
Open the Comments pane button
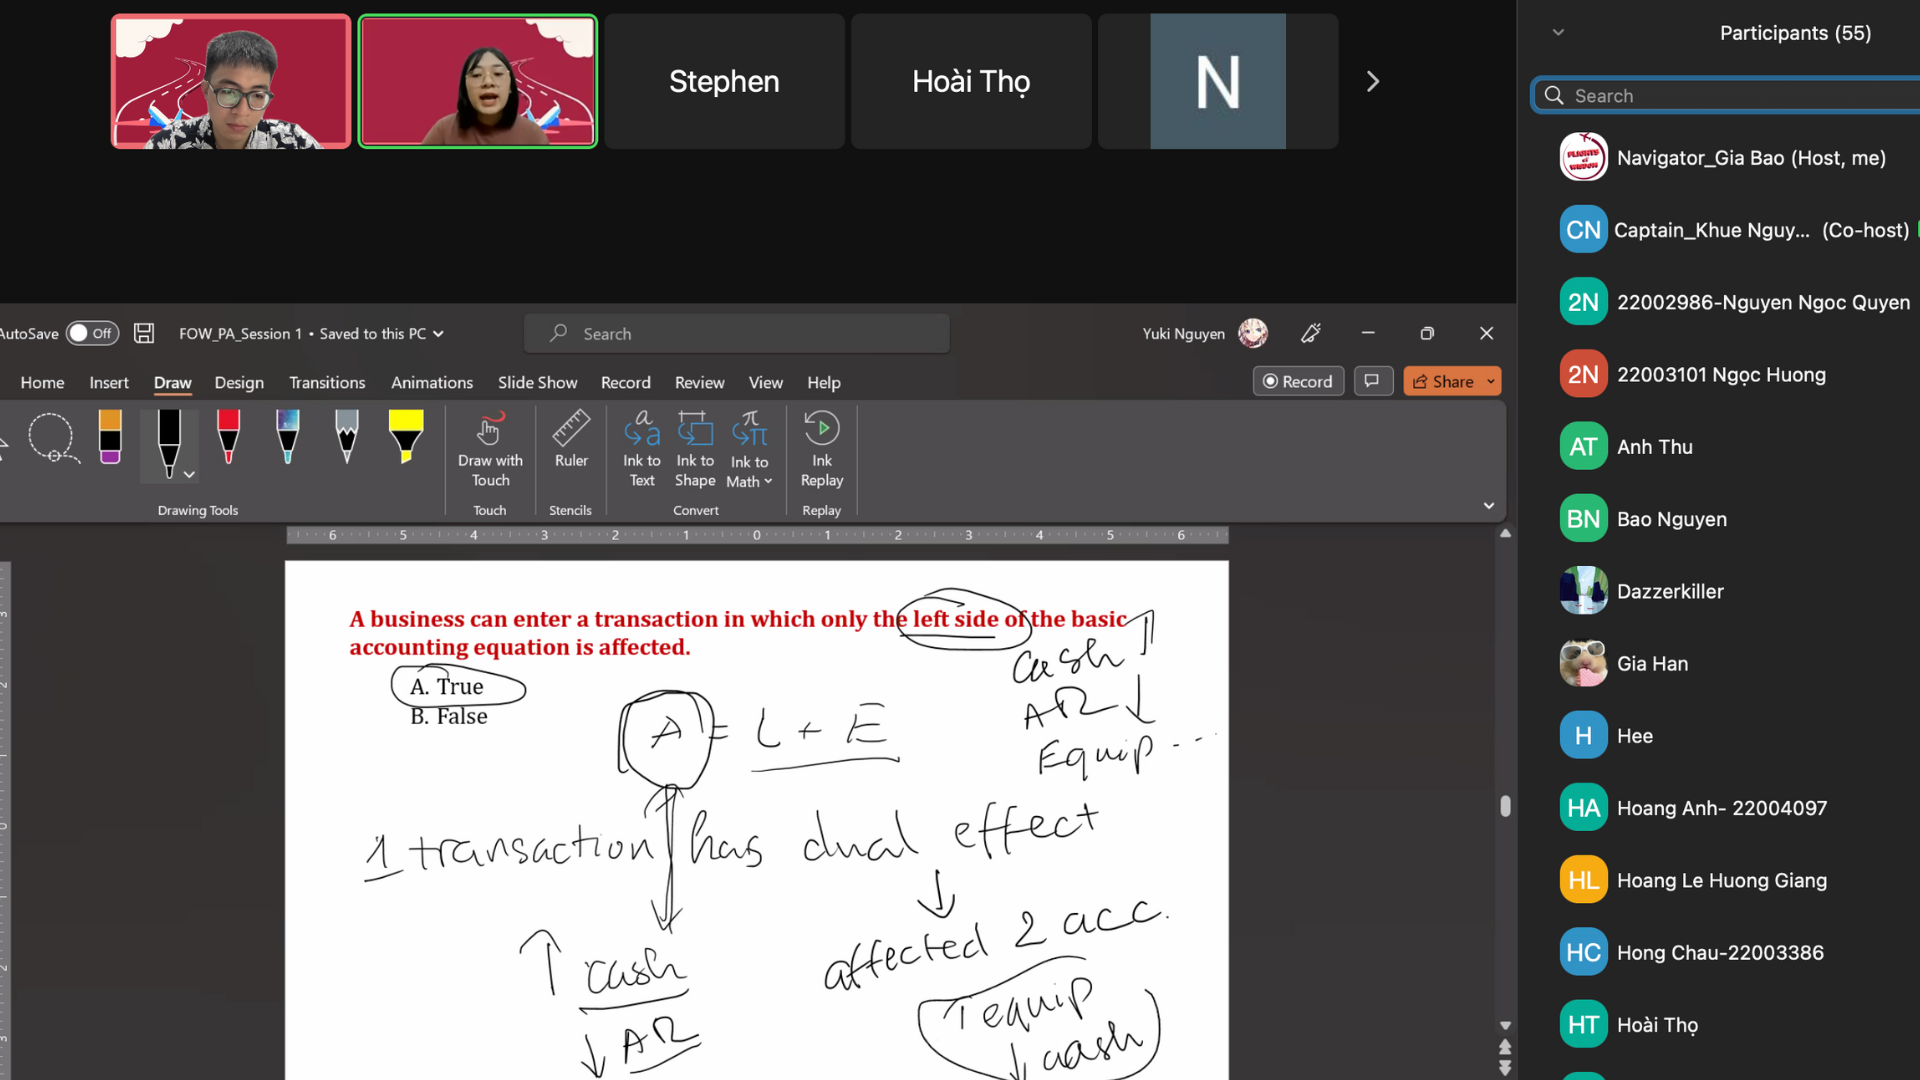point(1373,381)
